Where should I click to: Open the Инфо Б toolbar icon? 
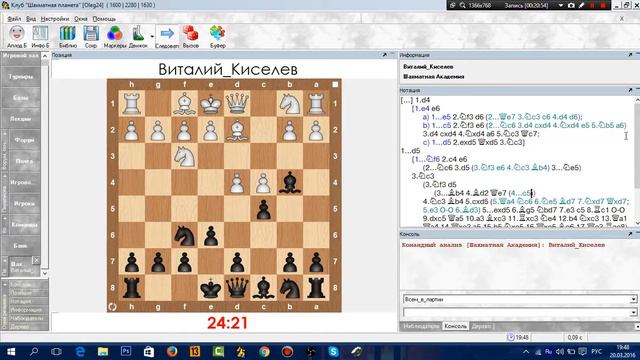40,36
